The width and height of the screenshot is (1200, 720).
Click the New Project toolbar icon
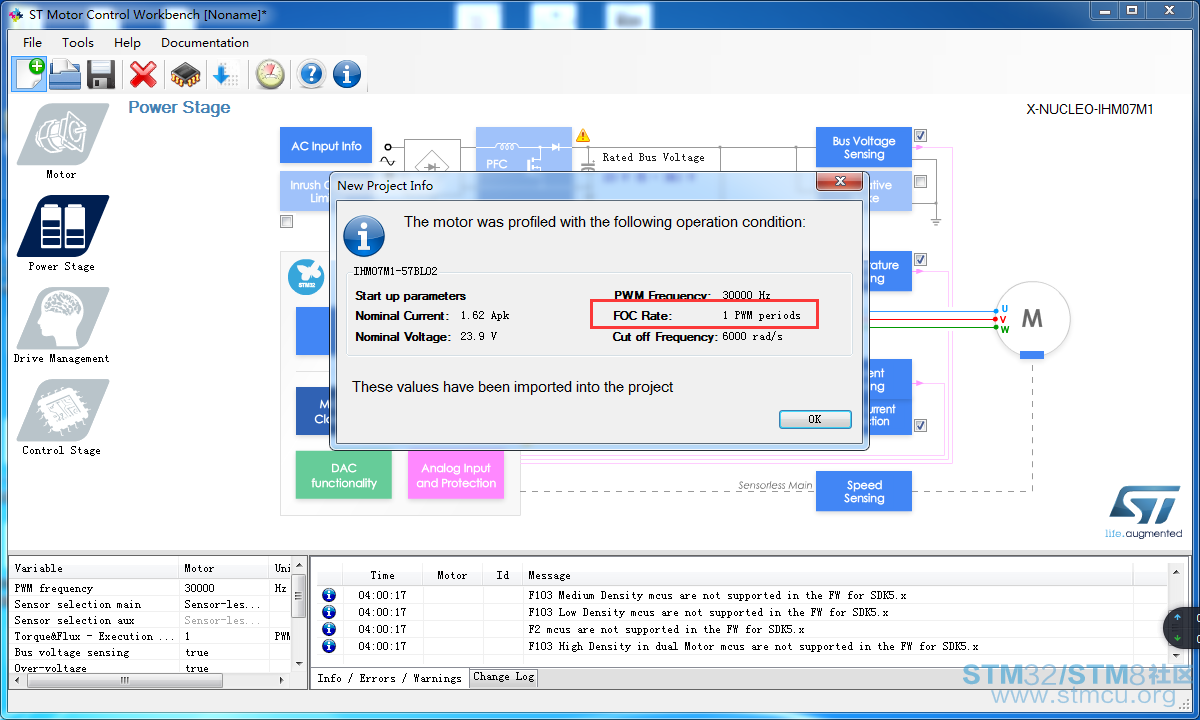point(29,74)
